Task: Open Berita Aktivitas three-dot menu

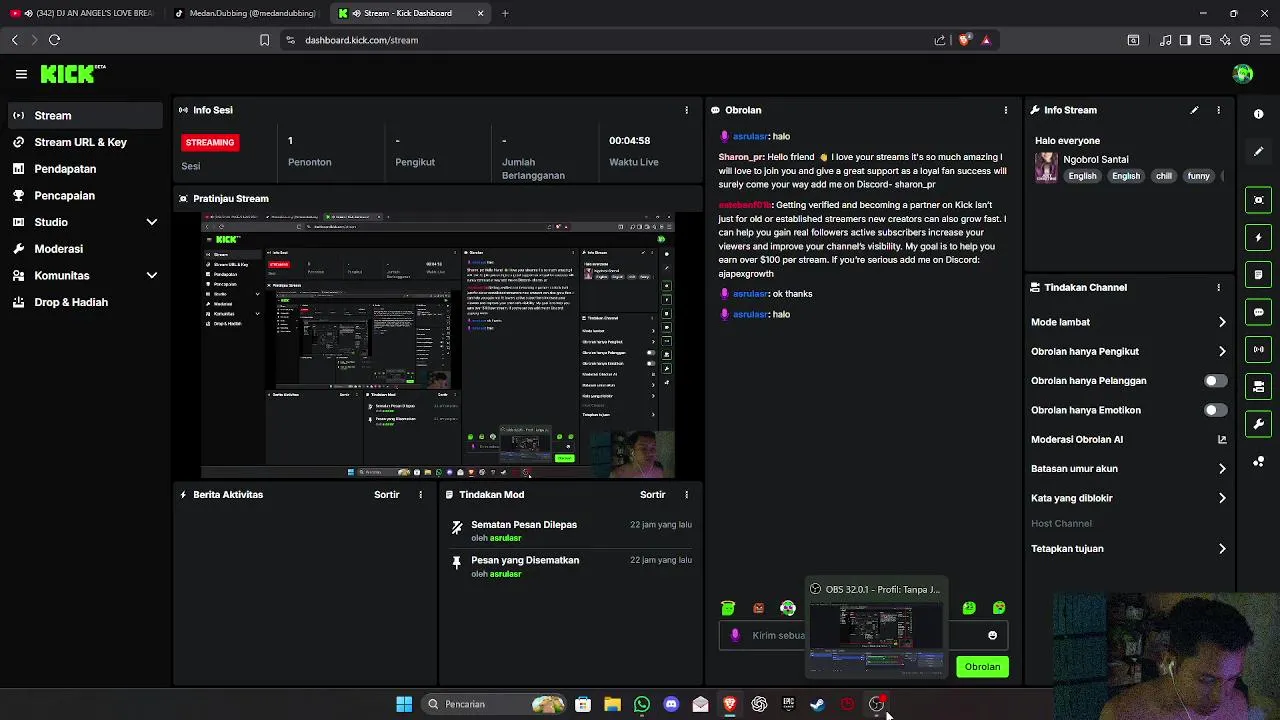Action: [x=420, y=495]
